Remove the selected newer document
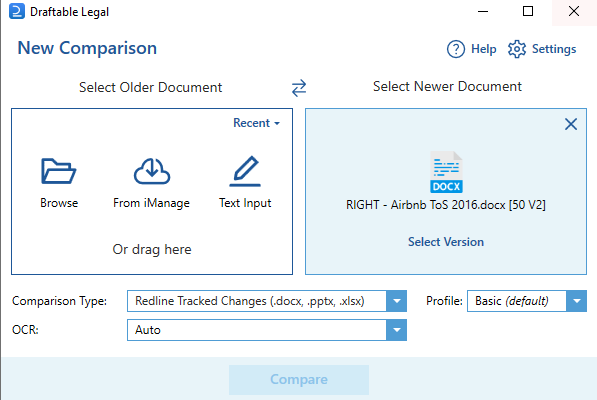Image resolution: width=597 pixels, height=400 pixels. pyautogui.click(x=571, y=124)
